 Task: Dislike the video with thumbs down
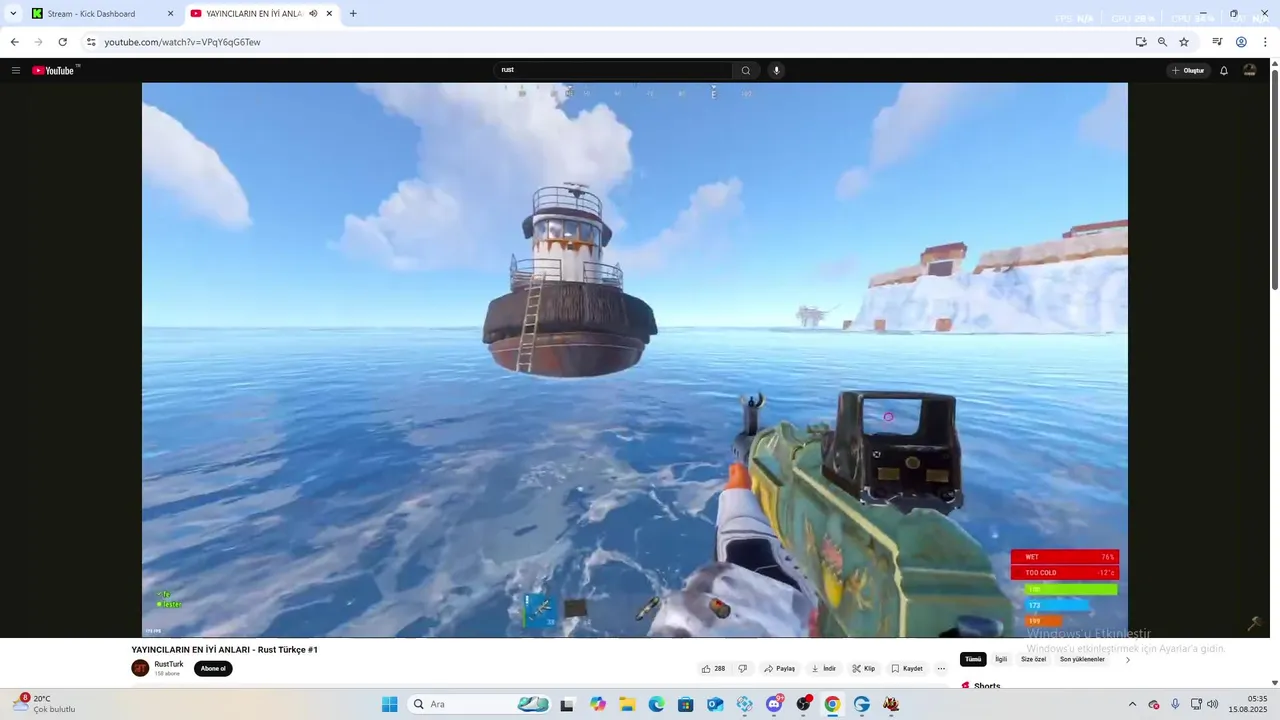click(742, 668)
